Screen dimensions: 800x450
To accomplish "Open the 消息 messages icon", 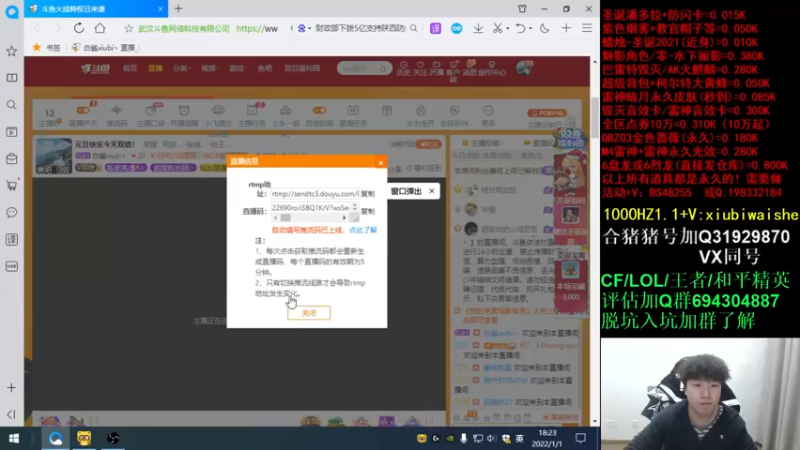I will [469, 68].
